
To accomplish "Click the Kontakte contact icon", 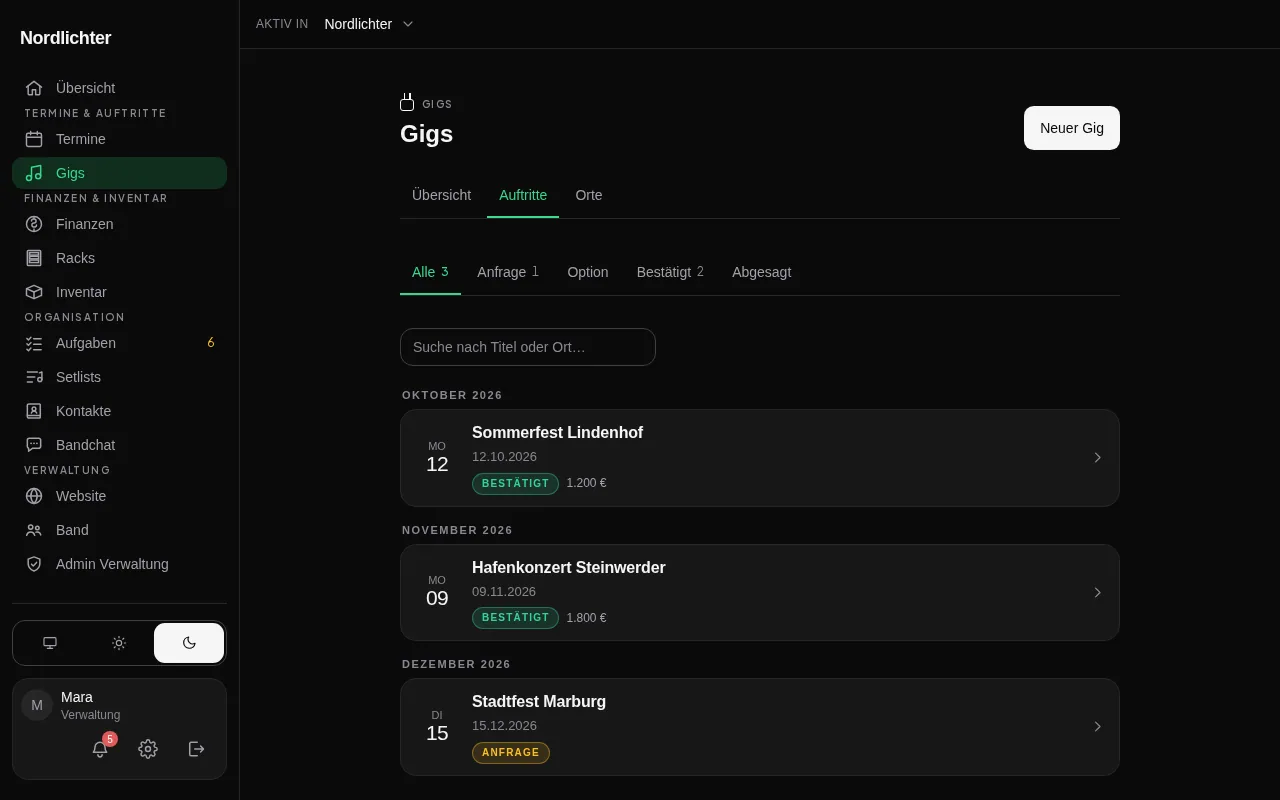I will click(x=34, y=411).
